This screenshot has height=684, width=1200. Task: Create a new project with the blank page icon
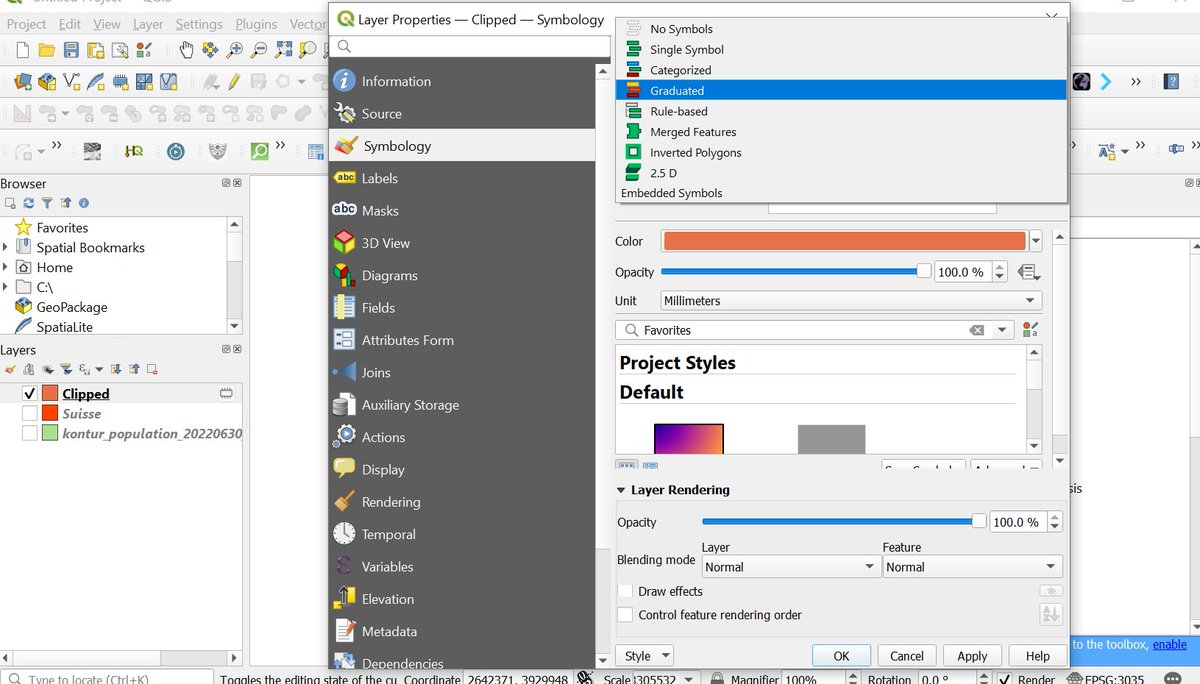[21, 50]
